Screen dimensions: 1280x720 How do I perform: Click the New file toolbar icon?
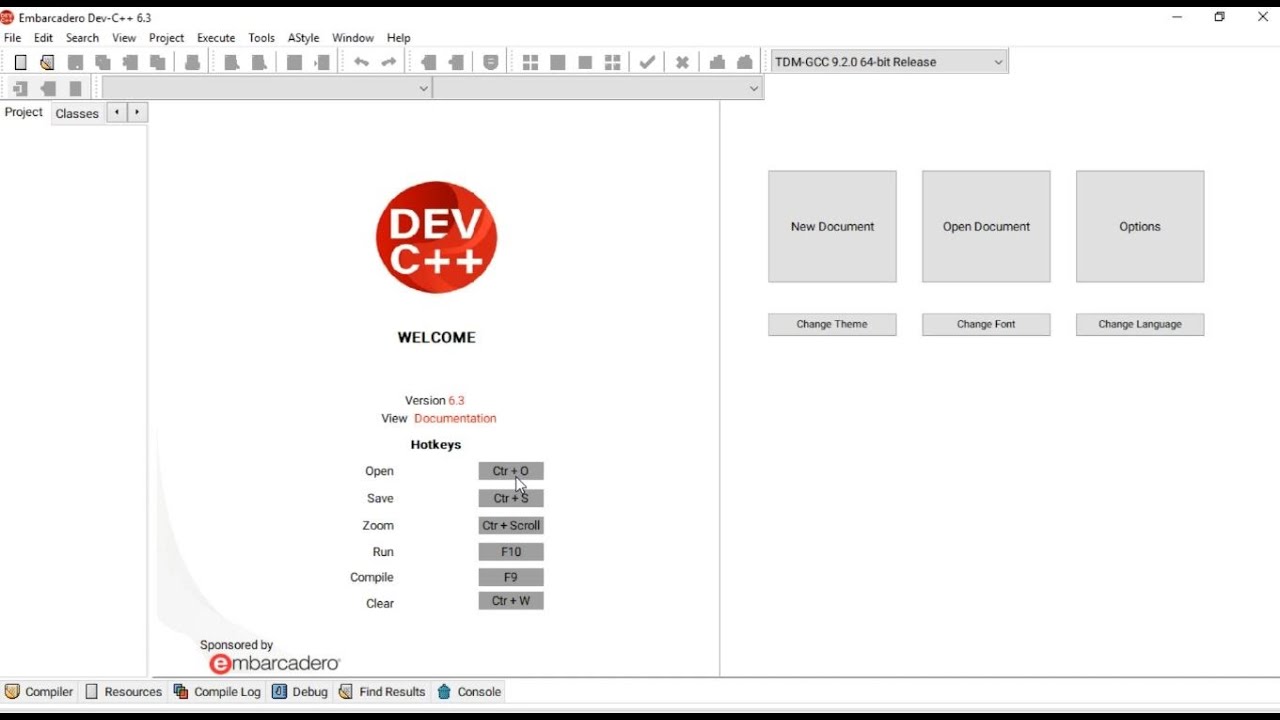tap(20, 62)
